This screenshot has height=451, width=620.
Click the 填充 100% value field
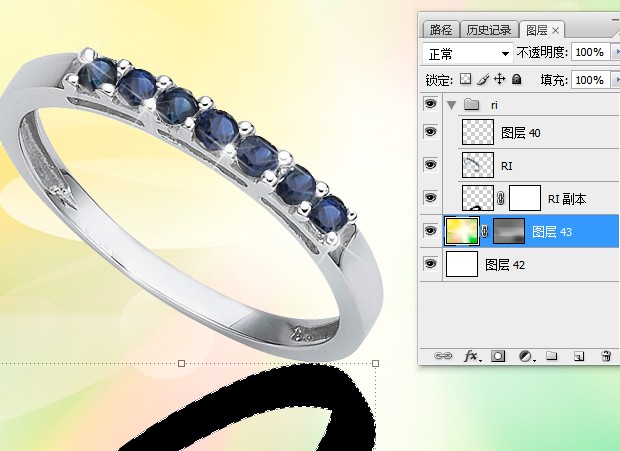click(590, 80)
